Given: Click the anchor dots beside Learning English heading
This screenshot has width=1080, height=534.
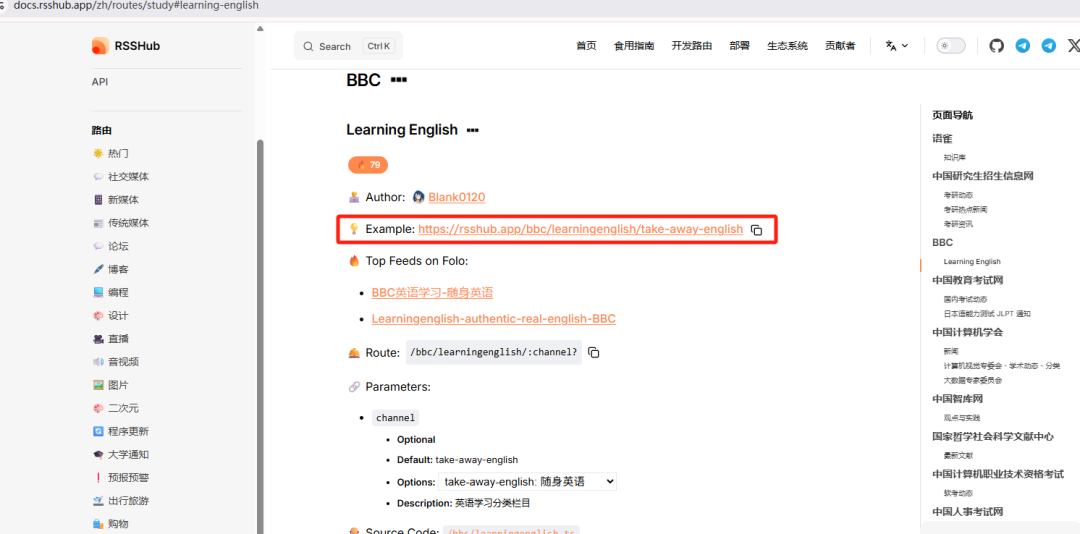Looking at the screenshot, I should pos(473,130).
